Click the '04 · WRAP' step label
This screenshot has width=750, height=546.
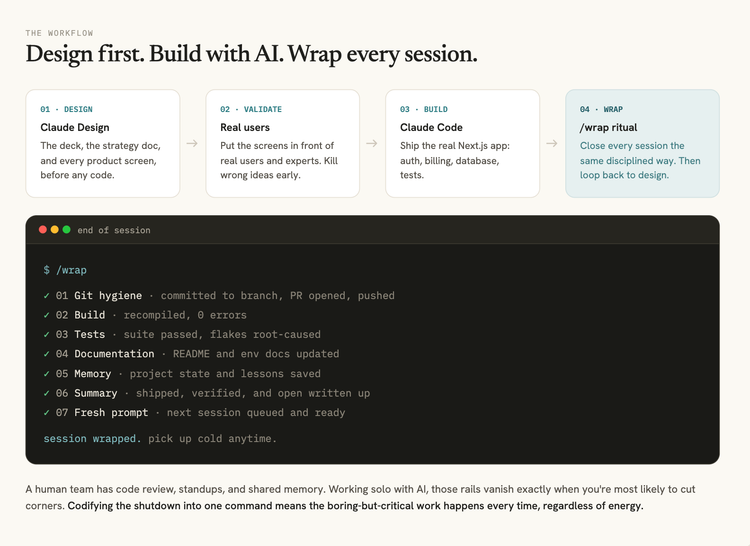click(x=601, y=109)
